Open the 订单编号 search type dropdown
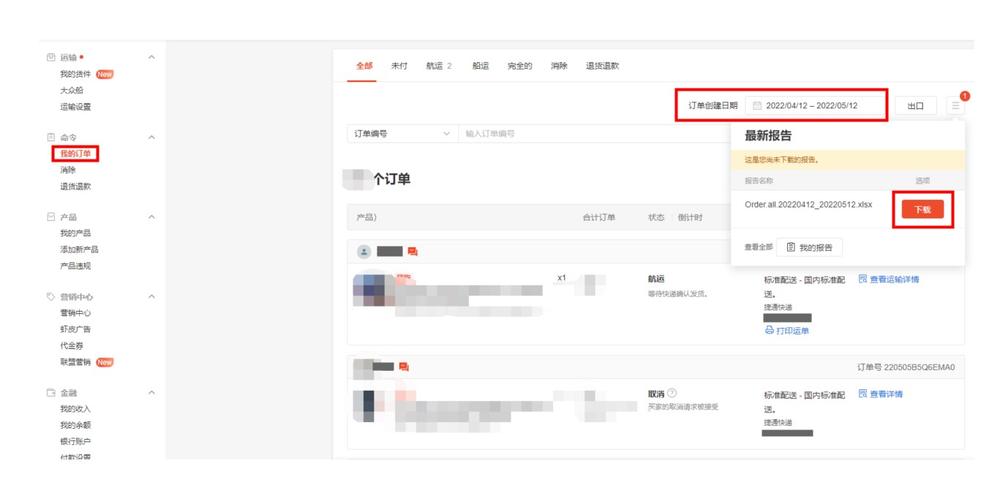Screen dimensions: 1000x488 (402, 134)
